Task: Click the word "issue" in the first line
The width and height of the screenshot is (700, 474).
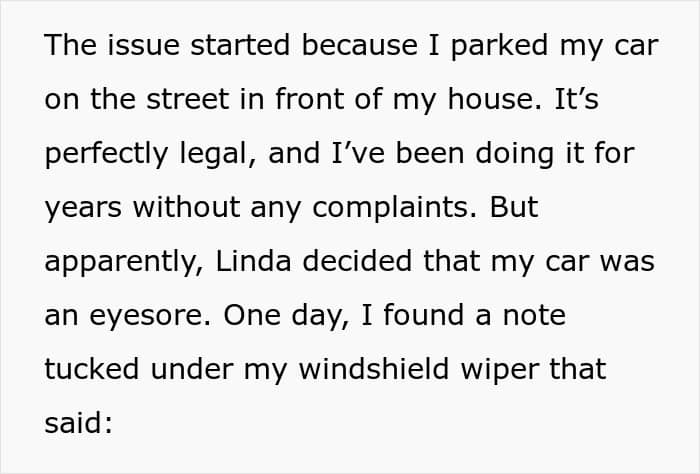Action: 143,45
